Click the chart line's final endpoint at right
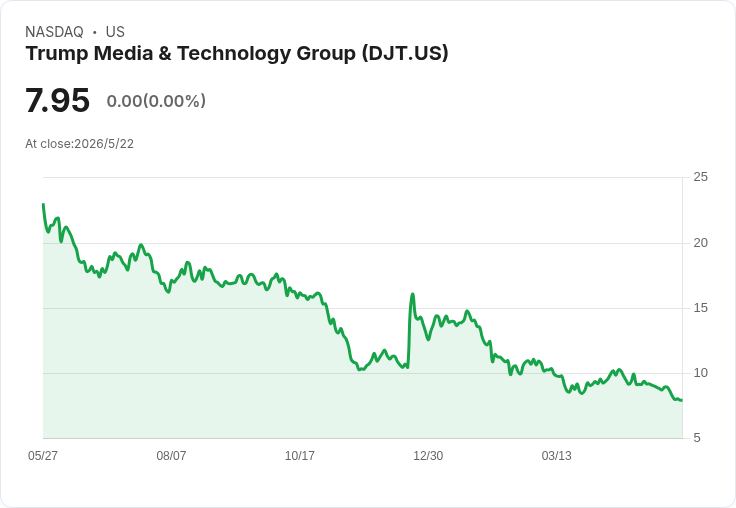The width and height of the screenshot is (736, 508). 682,400
